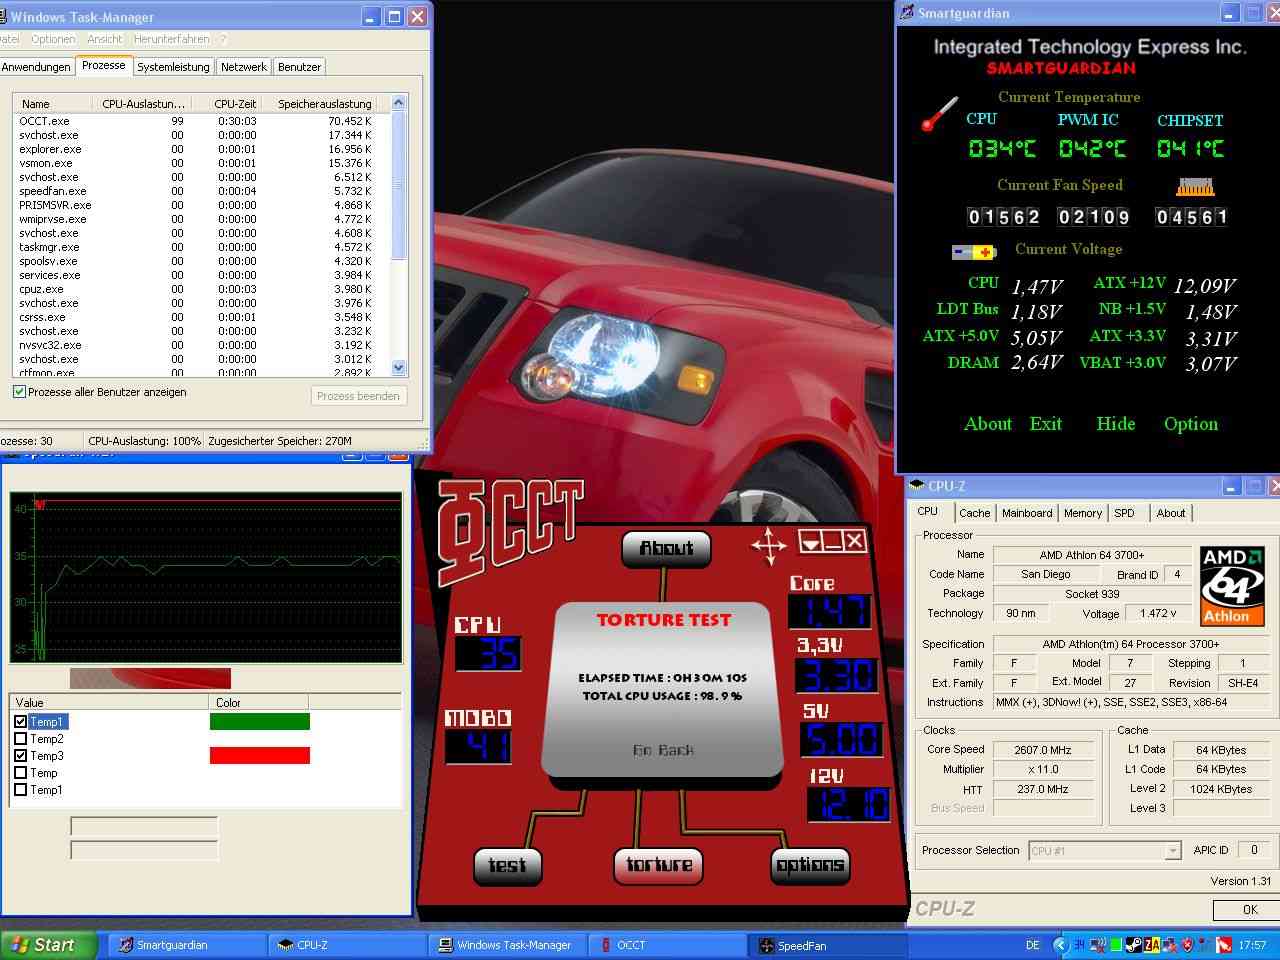The height and width of the screenshot is (960, 1280).
Task: Switch to SpeedFan taskbar button
Action: tap(828, 945)
